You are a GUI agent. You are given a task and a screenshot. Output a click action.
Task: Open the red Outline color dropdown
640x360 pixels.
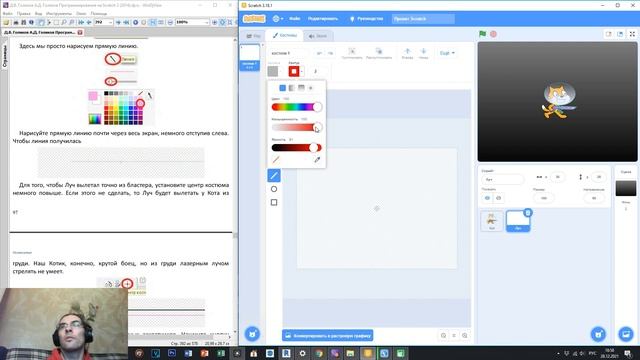[x=296, y=71]
